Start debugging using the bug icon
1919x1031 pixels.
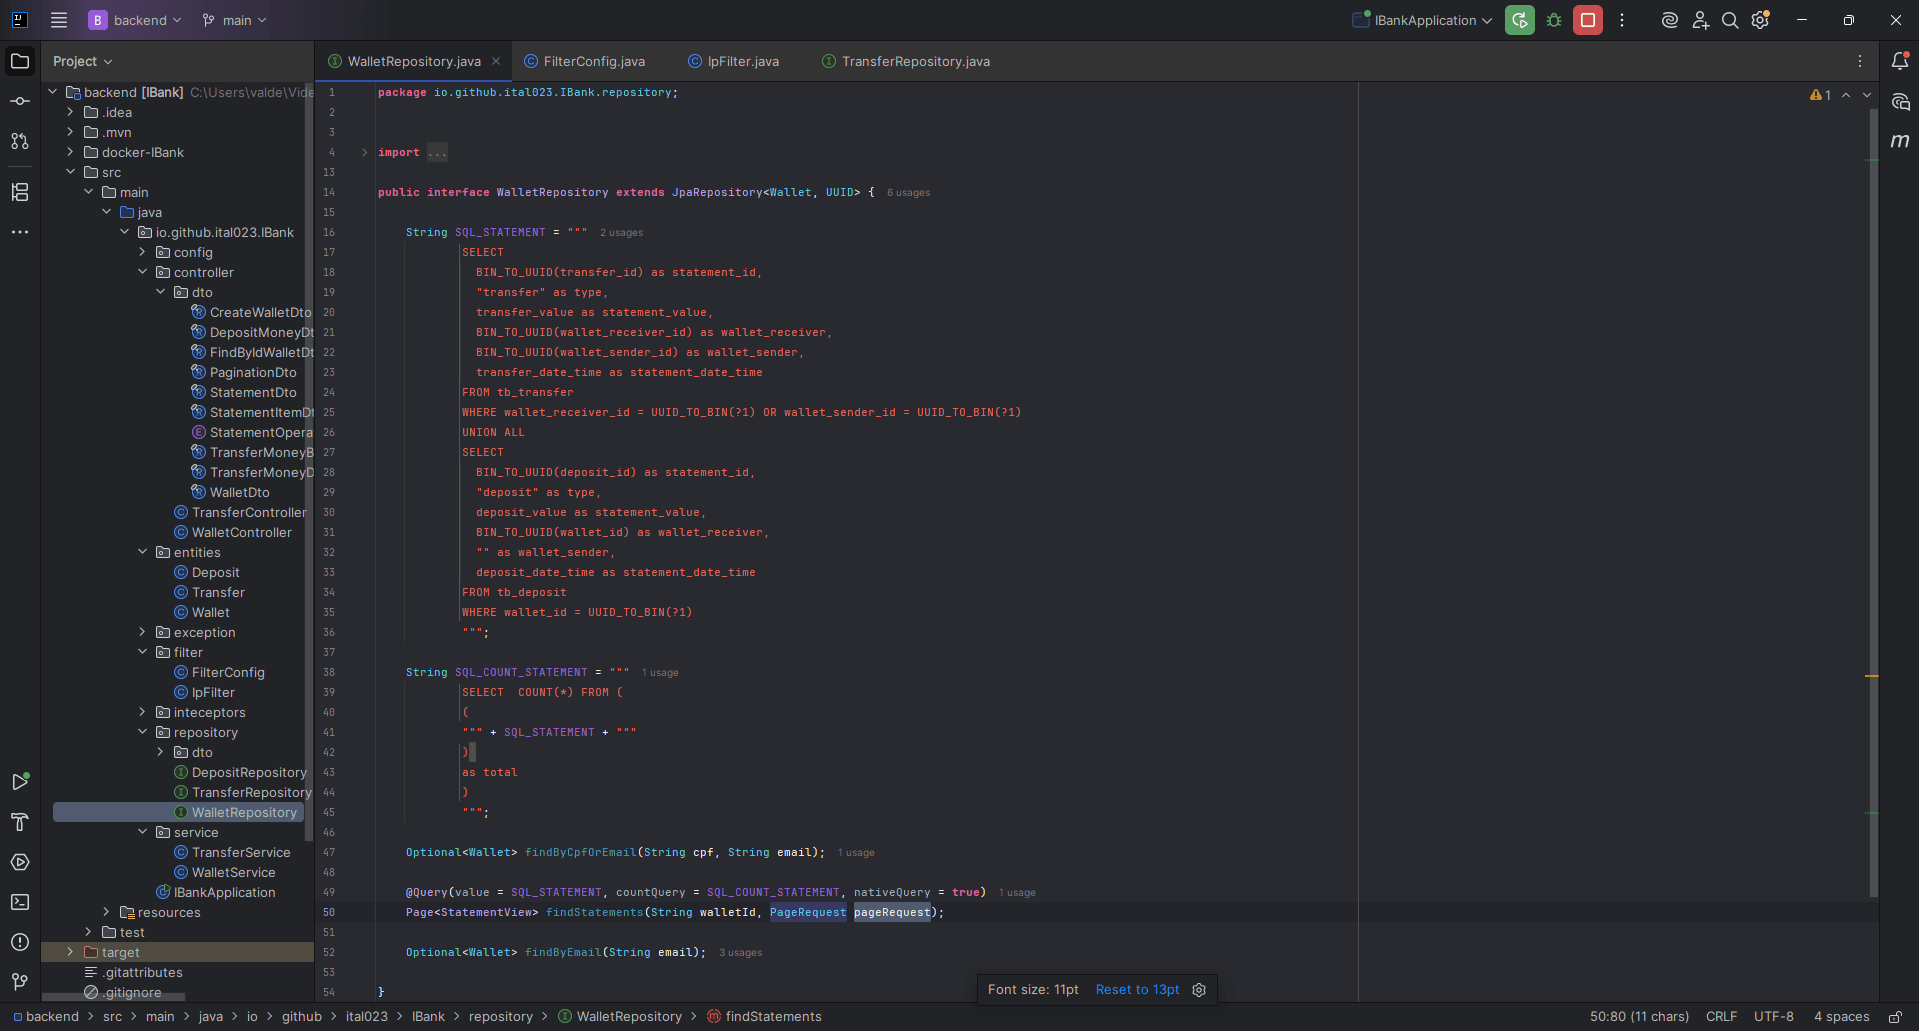coord(1553,20)
